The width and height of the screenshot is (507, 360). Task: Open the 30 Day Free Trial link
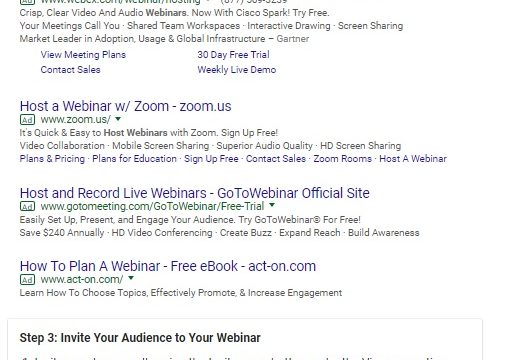coord(233,55)
